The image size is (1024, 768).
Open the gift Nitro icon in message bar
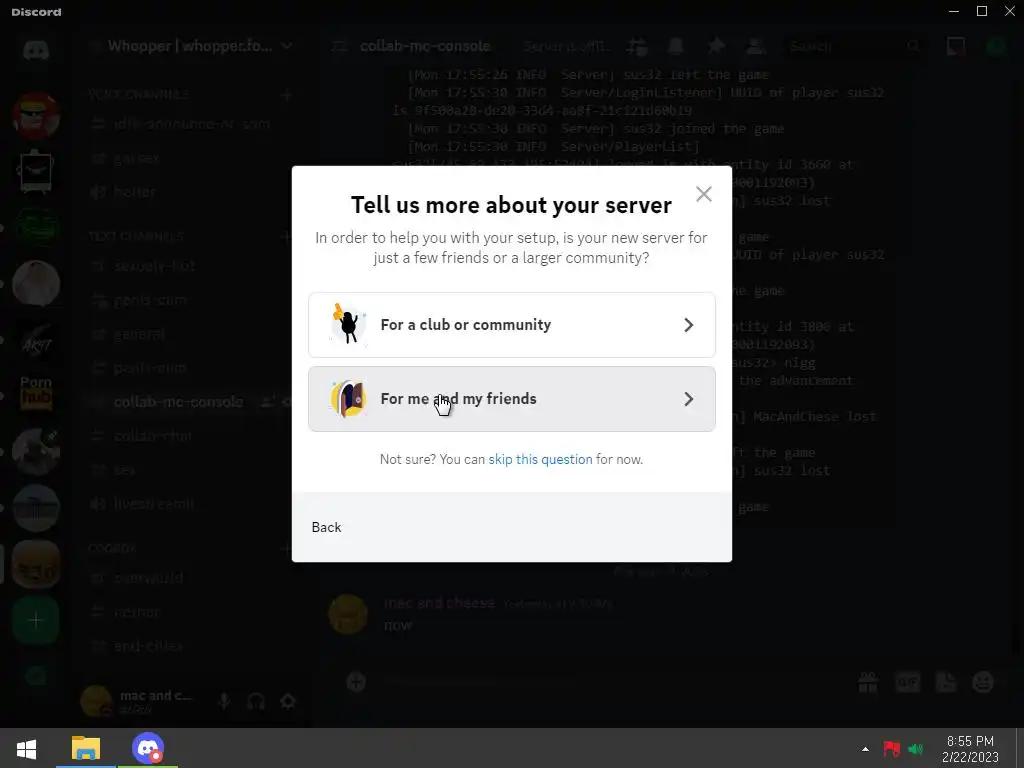pyautogui.click(x=868, y=682)
